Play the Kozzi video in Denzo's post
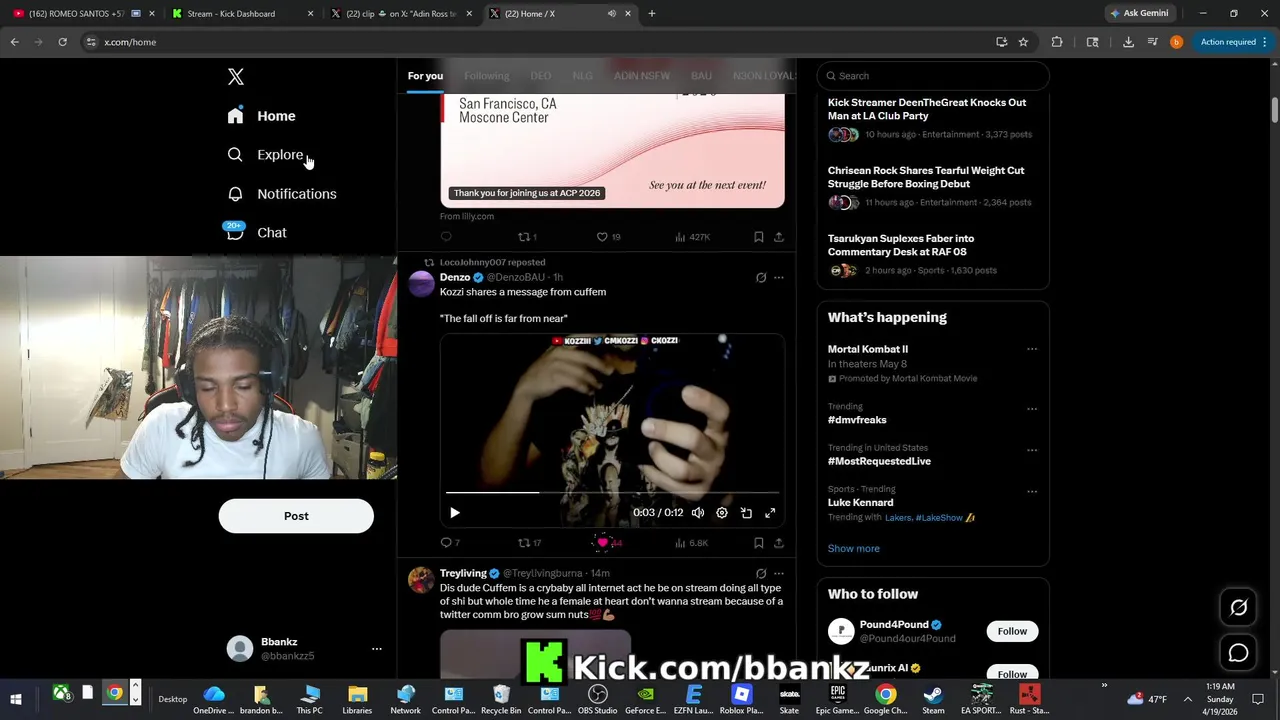Viewport: 1280px width, 720px height. pos(454,513)
